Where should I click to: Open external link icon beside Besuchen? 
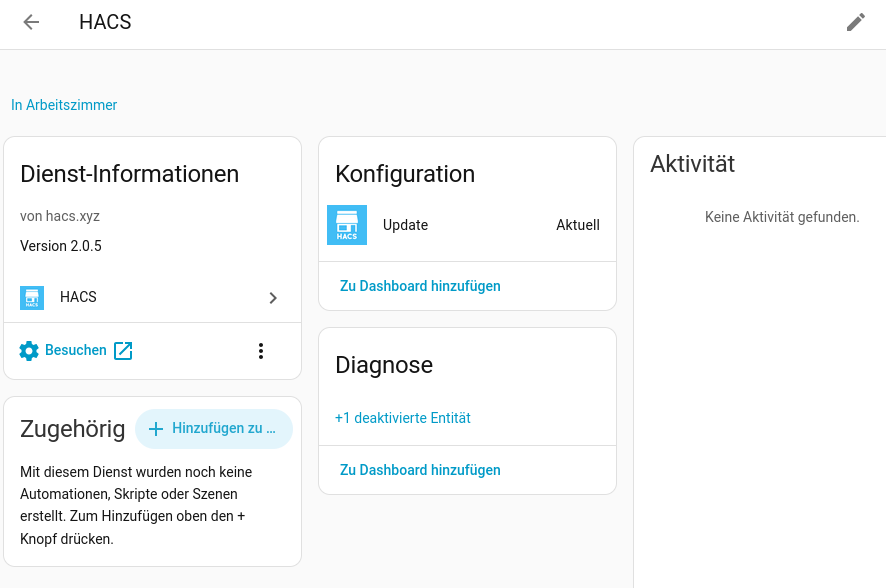123,351
